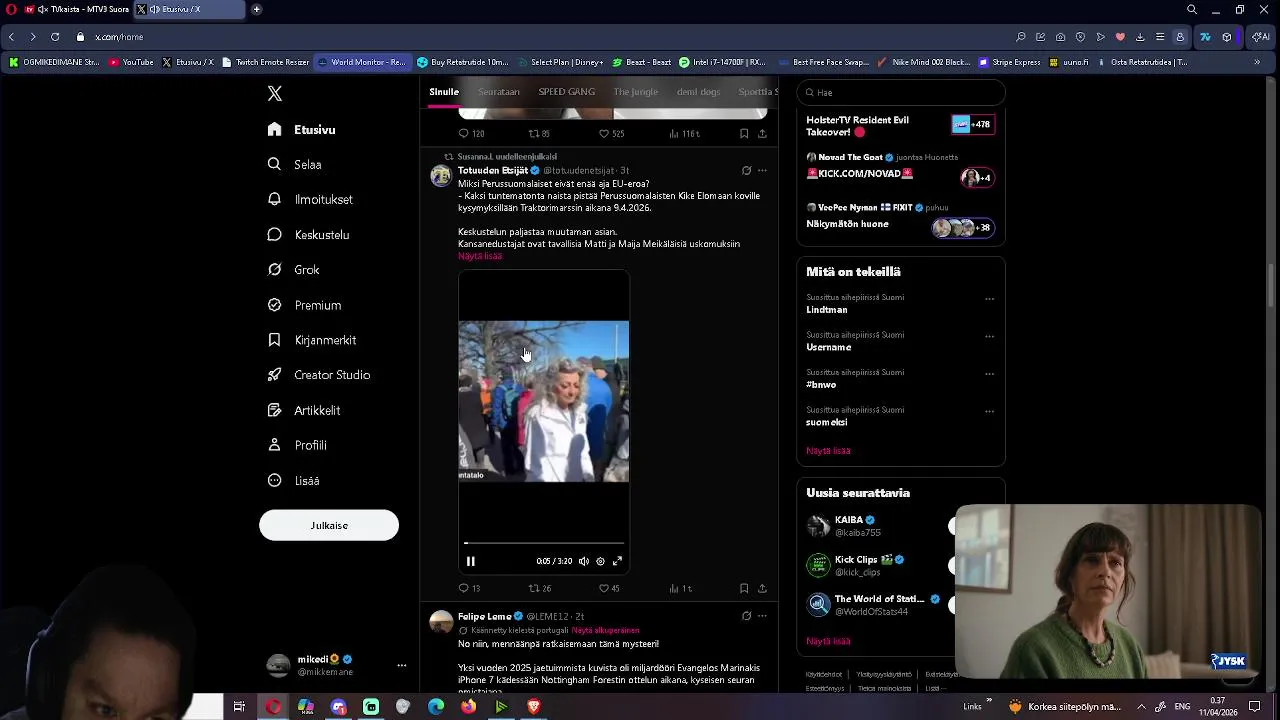Switch to Sinulle feed tab
Image resolution: width=1280 pixels, height=720 pixels.
click(x=444, y=92)
